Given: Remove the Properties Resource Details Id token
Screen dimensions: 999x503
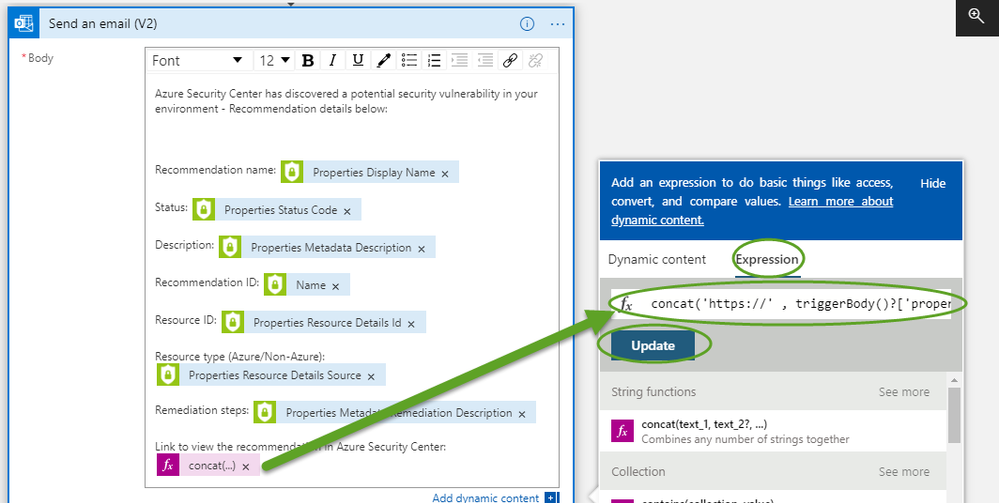Looking at the screenshot, I should click(x=411, y=324).
